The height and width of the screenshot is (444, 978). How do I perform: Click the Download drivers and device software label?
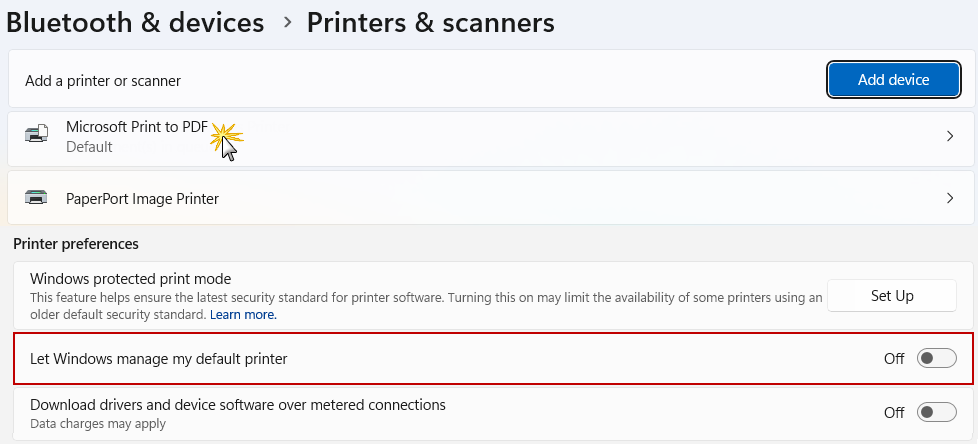tap(237, 405)
